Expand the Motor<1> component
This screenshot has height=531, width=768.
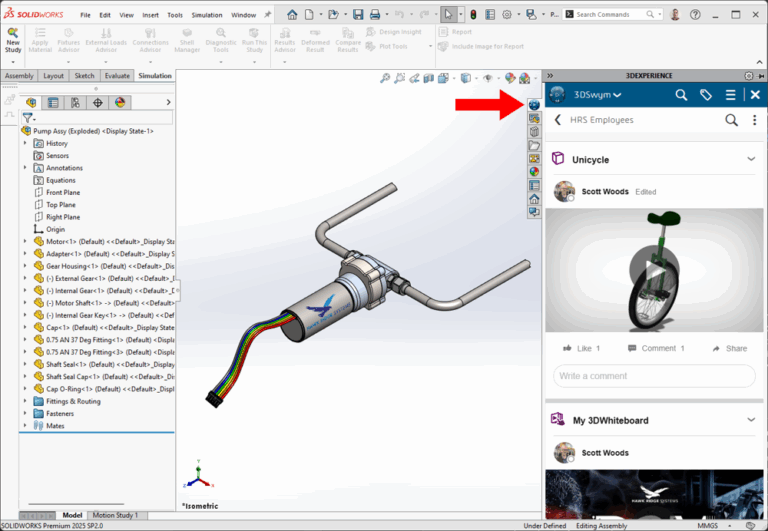click(25, 241)
